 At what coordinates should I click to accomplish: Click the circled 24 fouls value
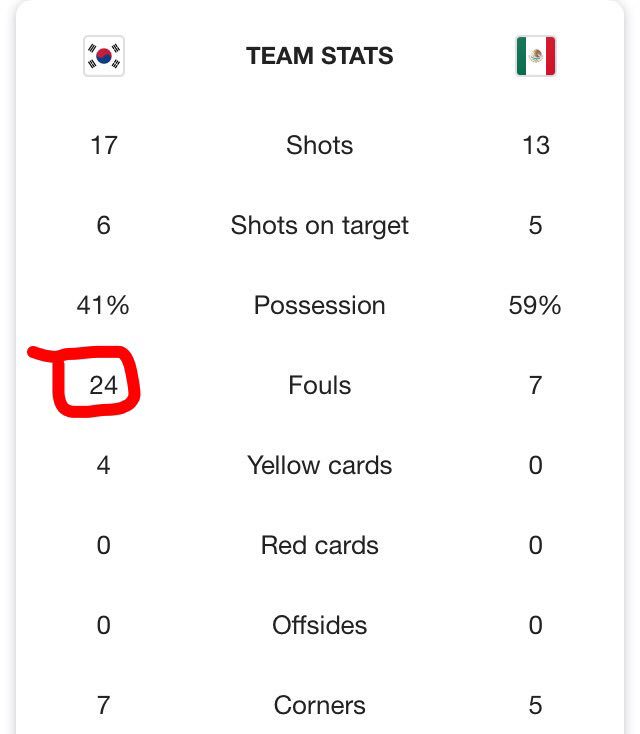click(103, 385)
